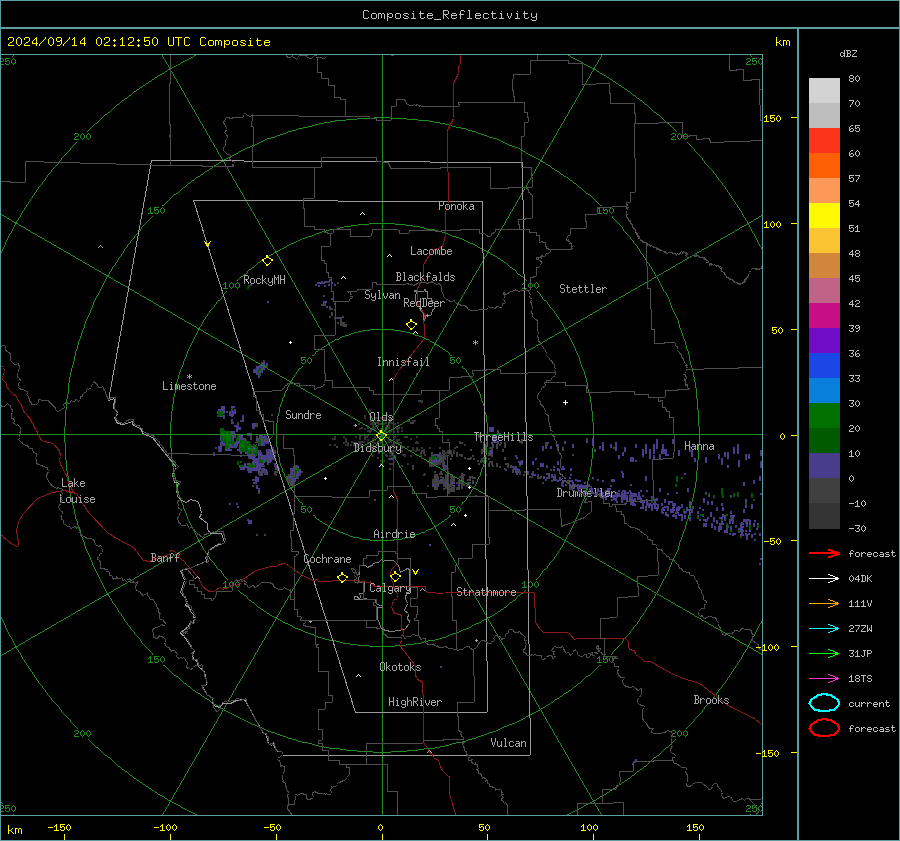Click the cyan 'current' ellipse legend icon
This screenshot has width=900, height=841.
[x=824, y=703]
